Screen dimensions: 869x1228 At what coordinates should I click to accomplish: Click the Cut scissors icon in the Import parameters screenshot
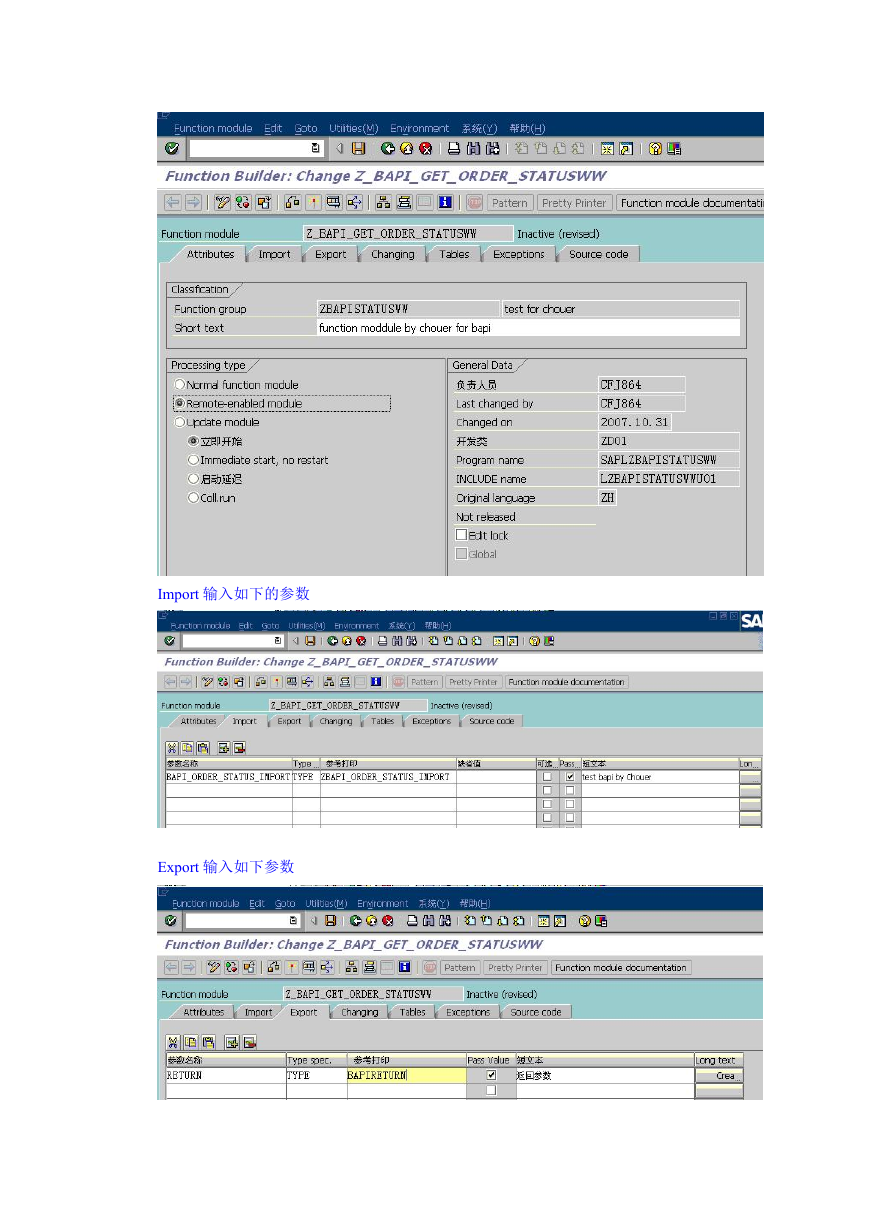click(172, 747)
